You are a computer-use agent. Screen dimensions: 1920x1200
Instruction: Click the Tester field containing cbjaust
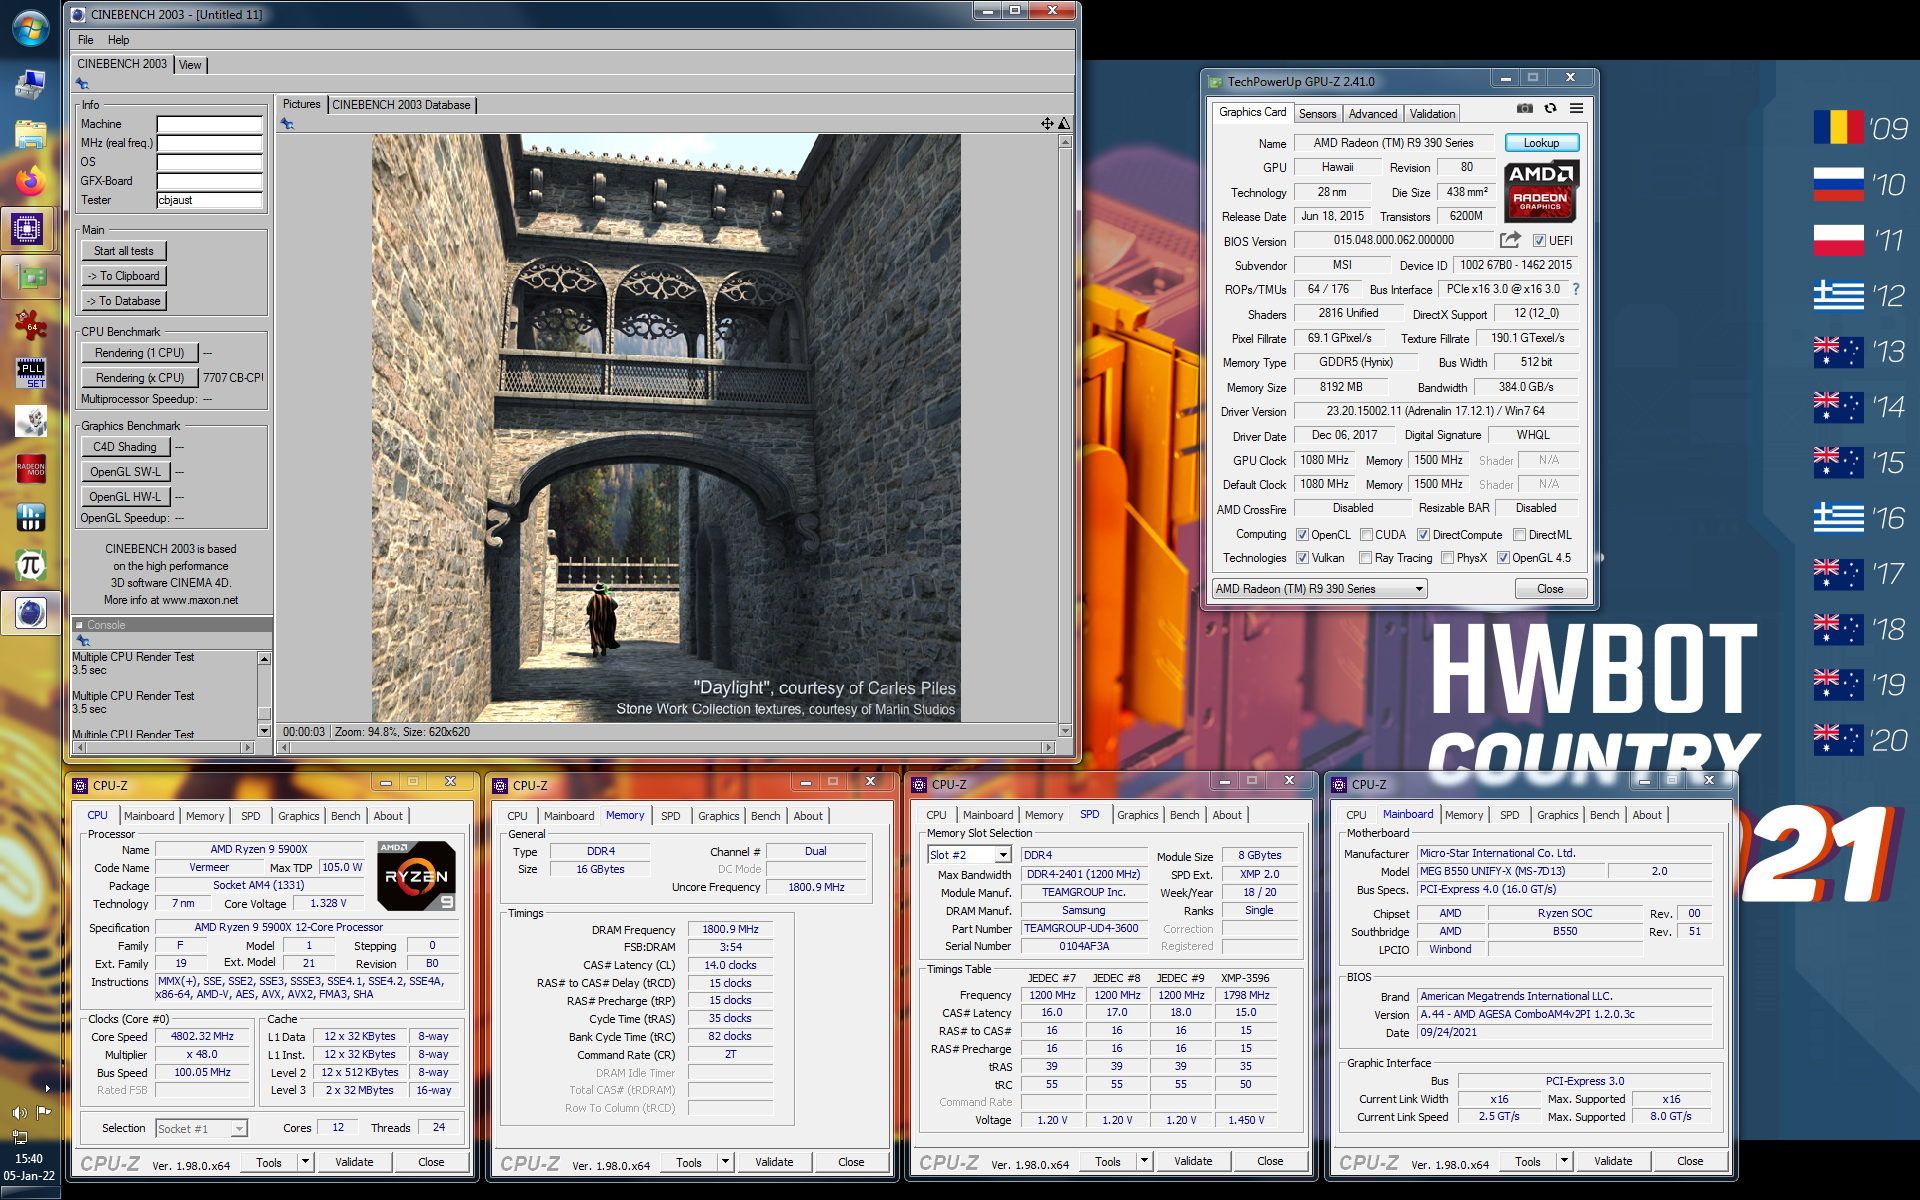210,201
